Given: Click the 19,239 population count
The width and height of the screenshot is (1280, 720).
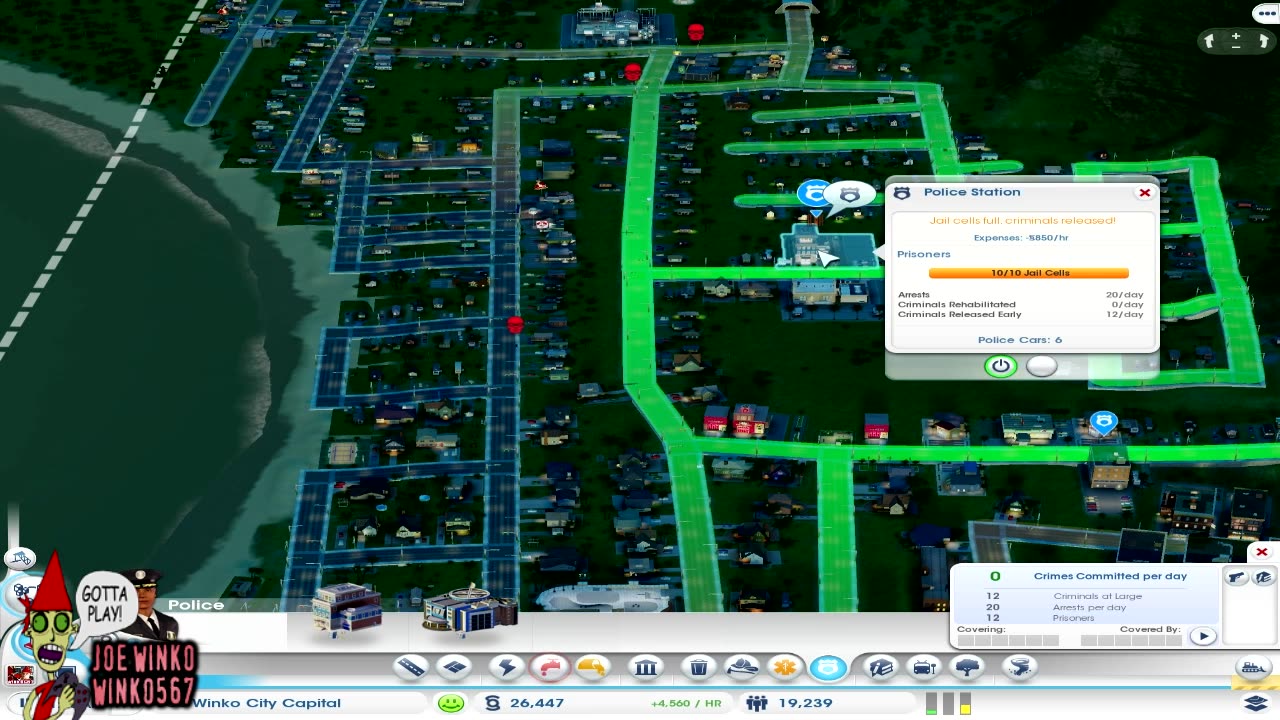Looking at the screenshot, I should pyautogui.click(x=805, y=703).
